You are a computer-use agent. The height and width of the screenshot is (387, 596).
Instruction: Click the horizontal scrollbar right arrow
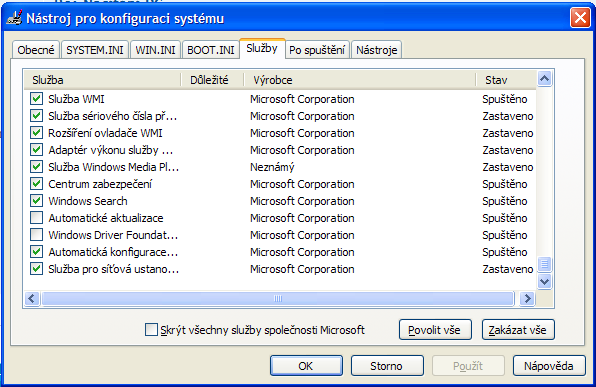pyautogui.click(x=527, y=298)
